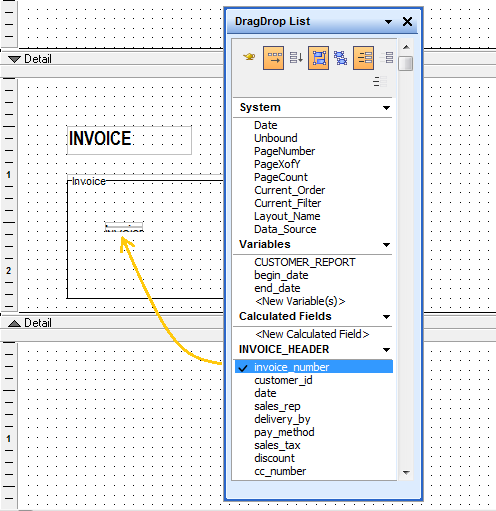Select the vertical placement down-arrow icon

[296, 58]
